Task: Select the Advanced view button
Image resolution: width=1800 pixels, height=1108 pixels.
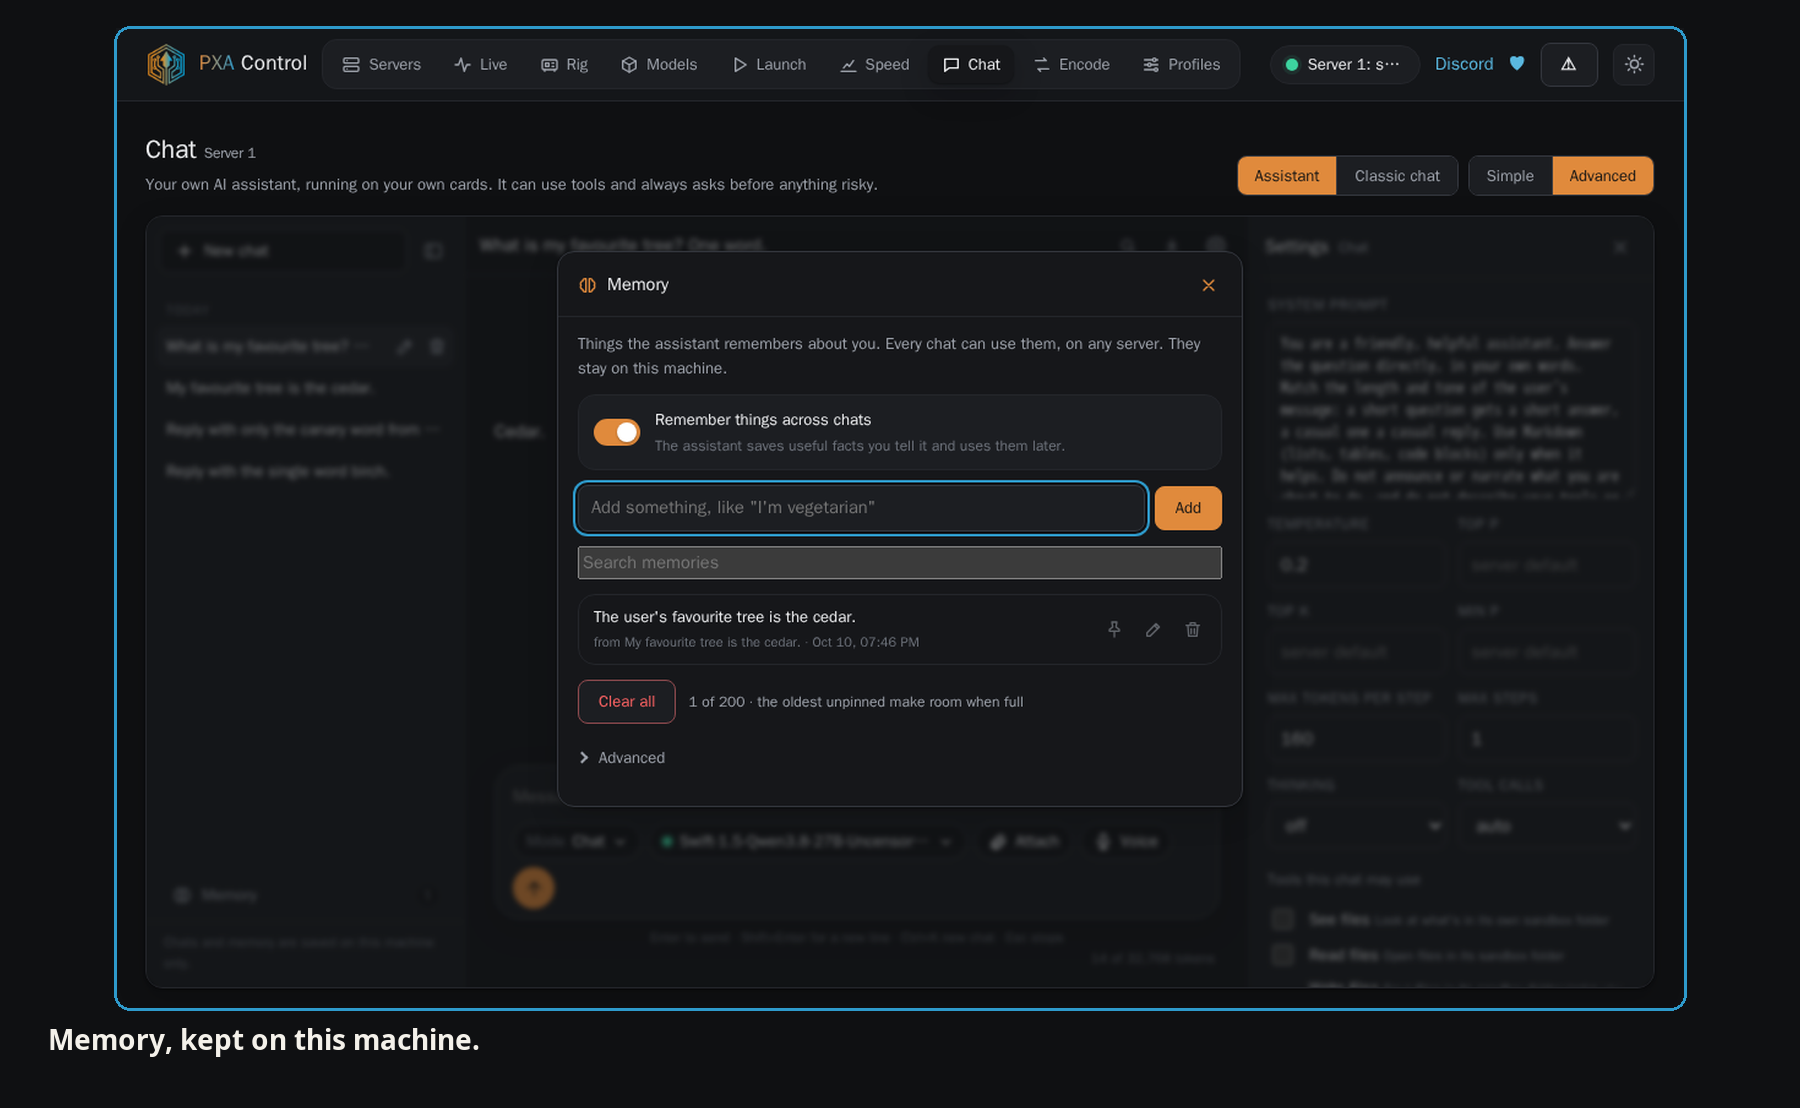Action: click(1602, 176)
